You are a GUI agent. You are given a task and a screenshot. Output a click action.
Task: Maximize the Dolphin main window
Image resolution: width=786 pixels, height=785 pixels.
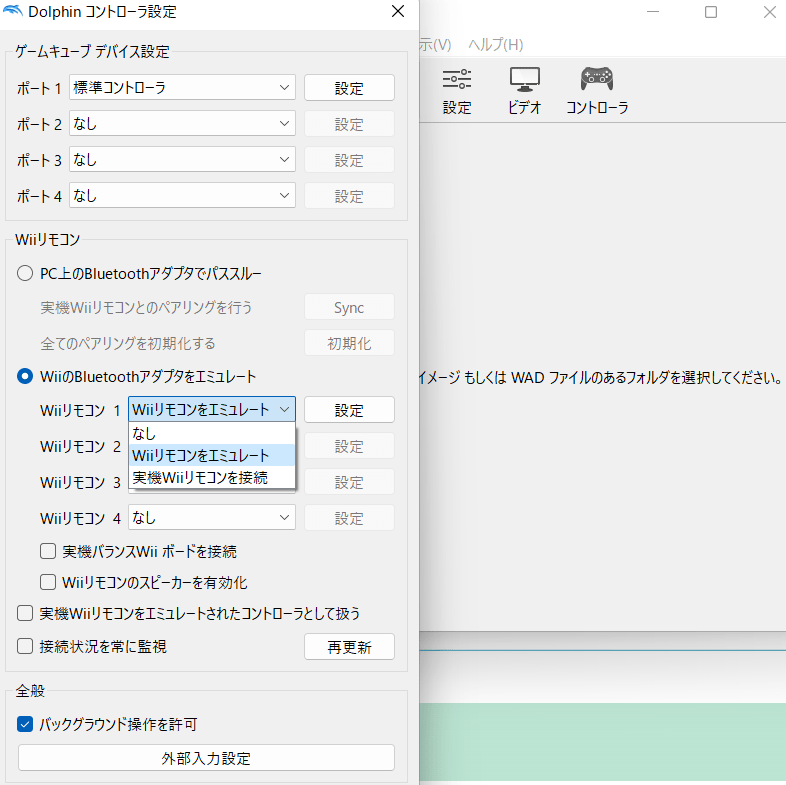pyautogui.click(x=710, y=12)
